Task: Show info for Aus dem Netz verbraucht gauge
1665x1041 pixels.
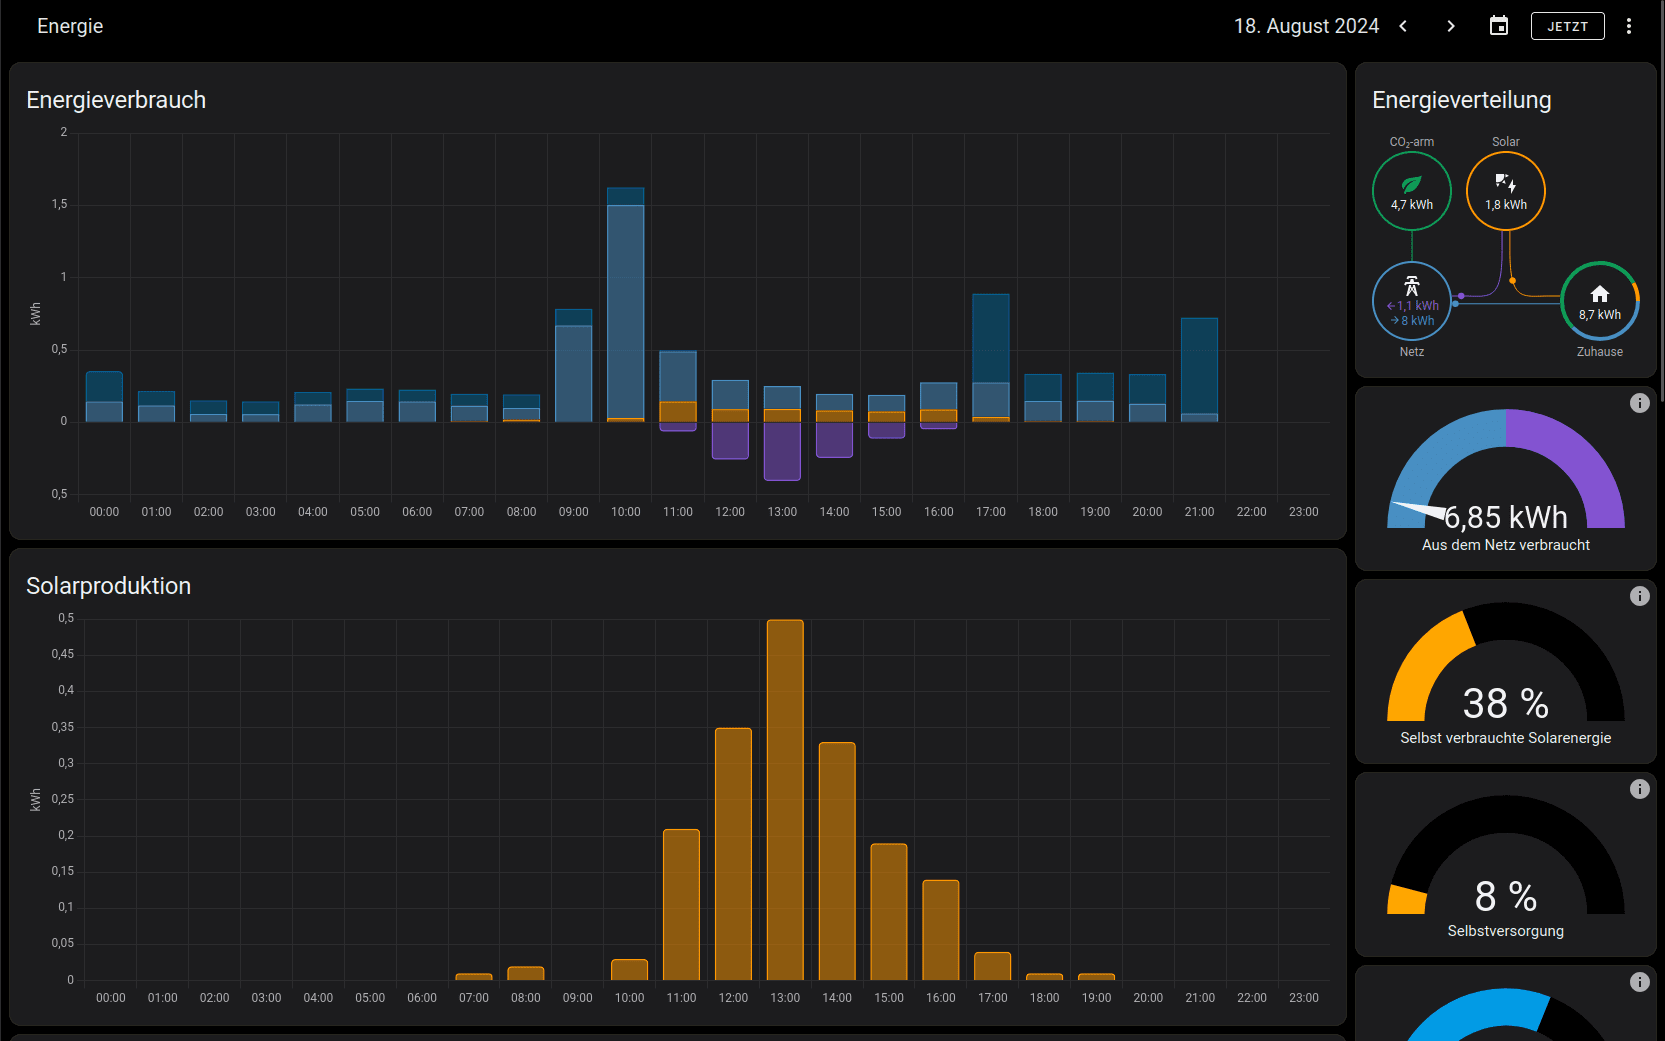Action: (1640, 403)
